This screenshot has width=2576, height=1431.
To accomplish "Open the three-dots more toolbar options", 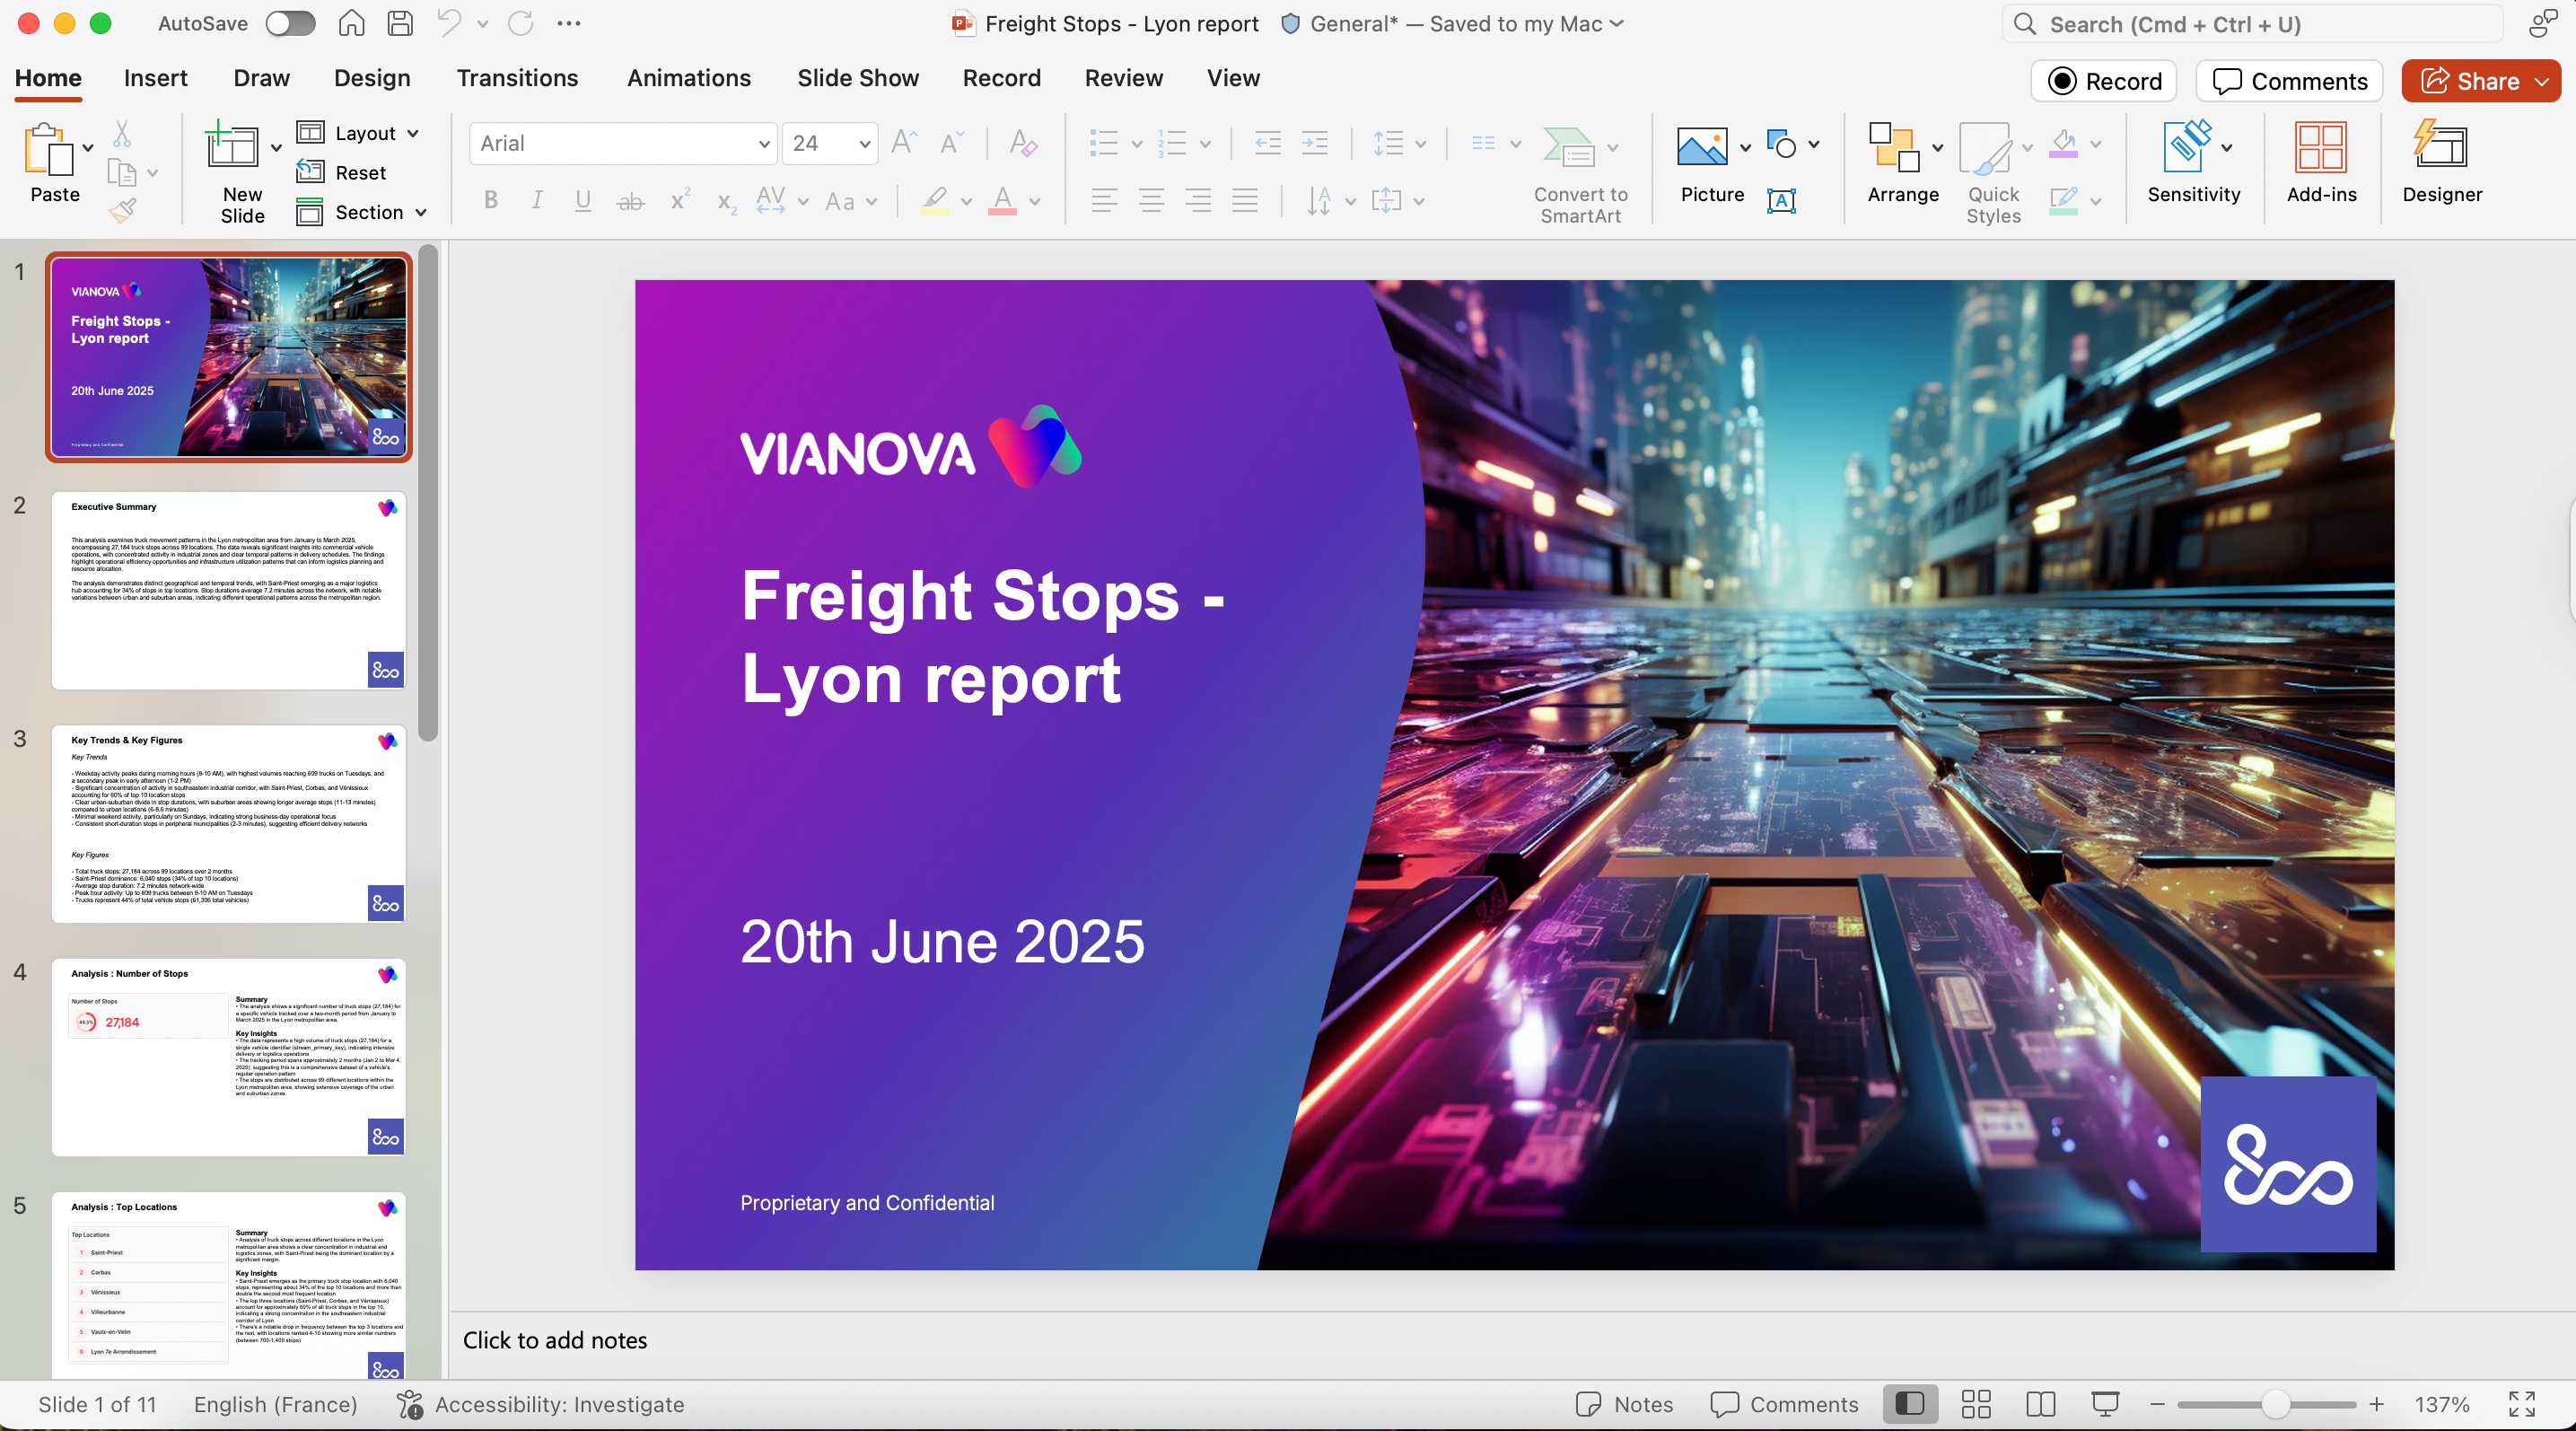I will pos(569,23).
